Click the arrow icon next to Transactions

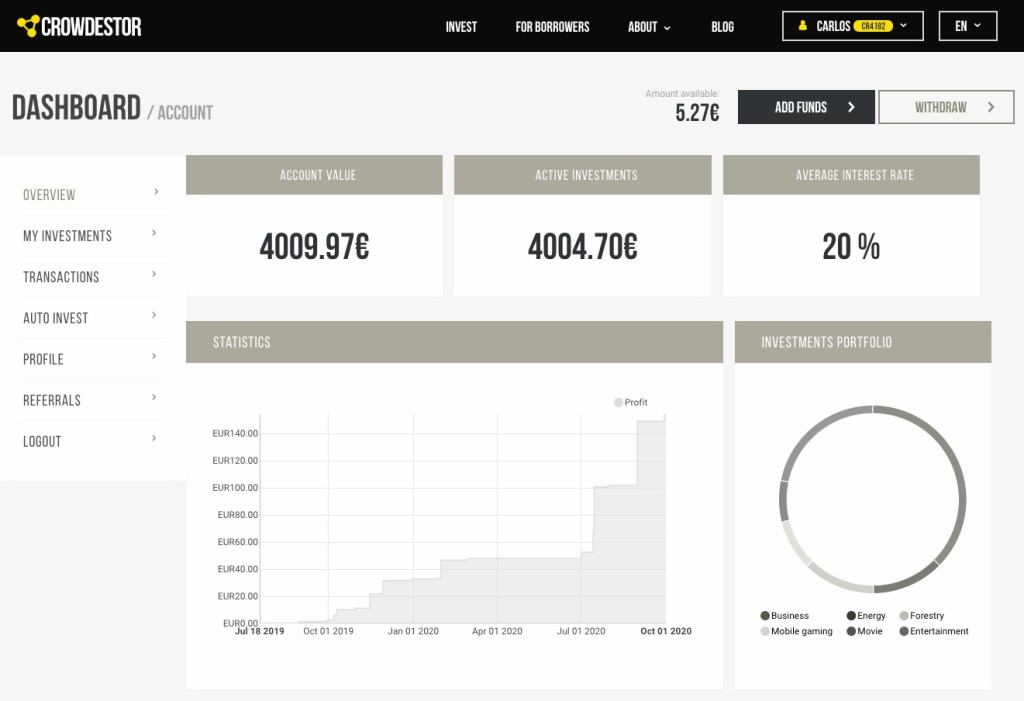[x=155, y=274]
